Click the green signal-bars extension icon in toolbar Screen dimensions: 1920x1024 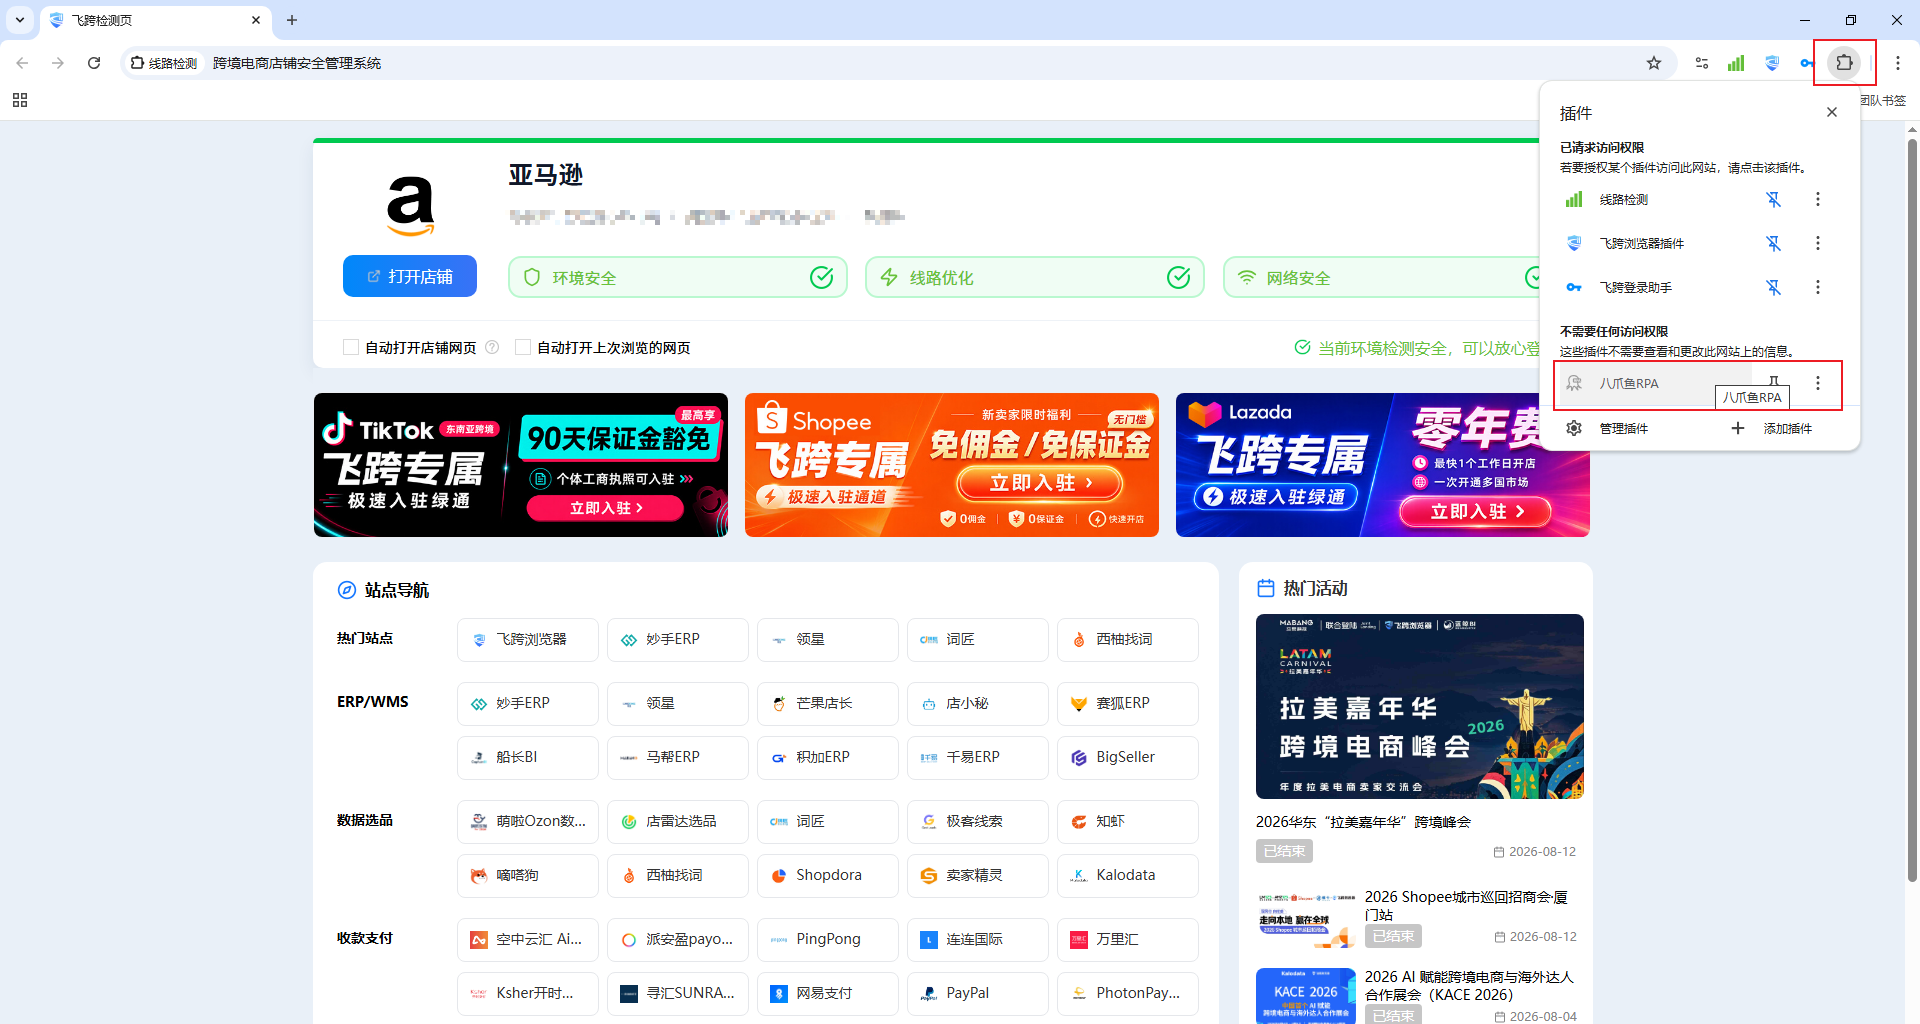pos(1736,63)
